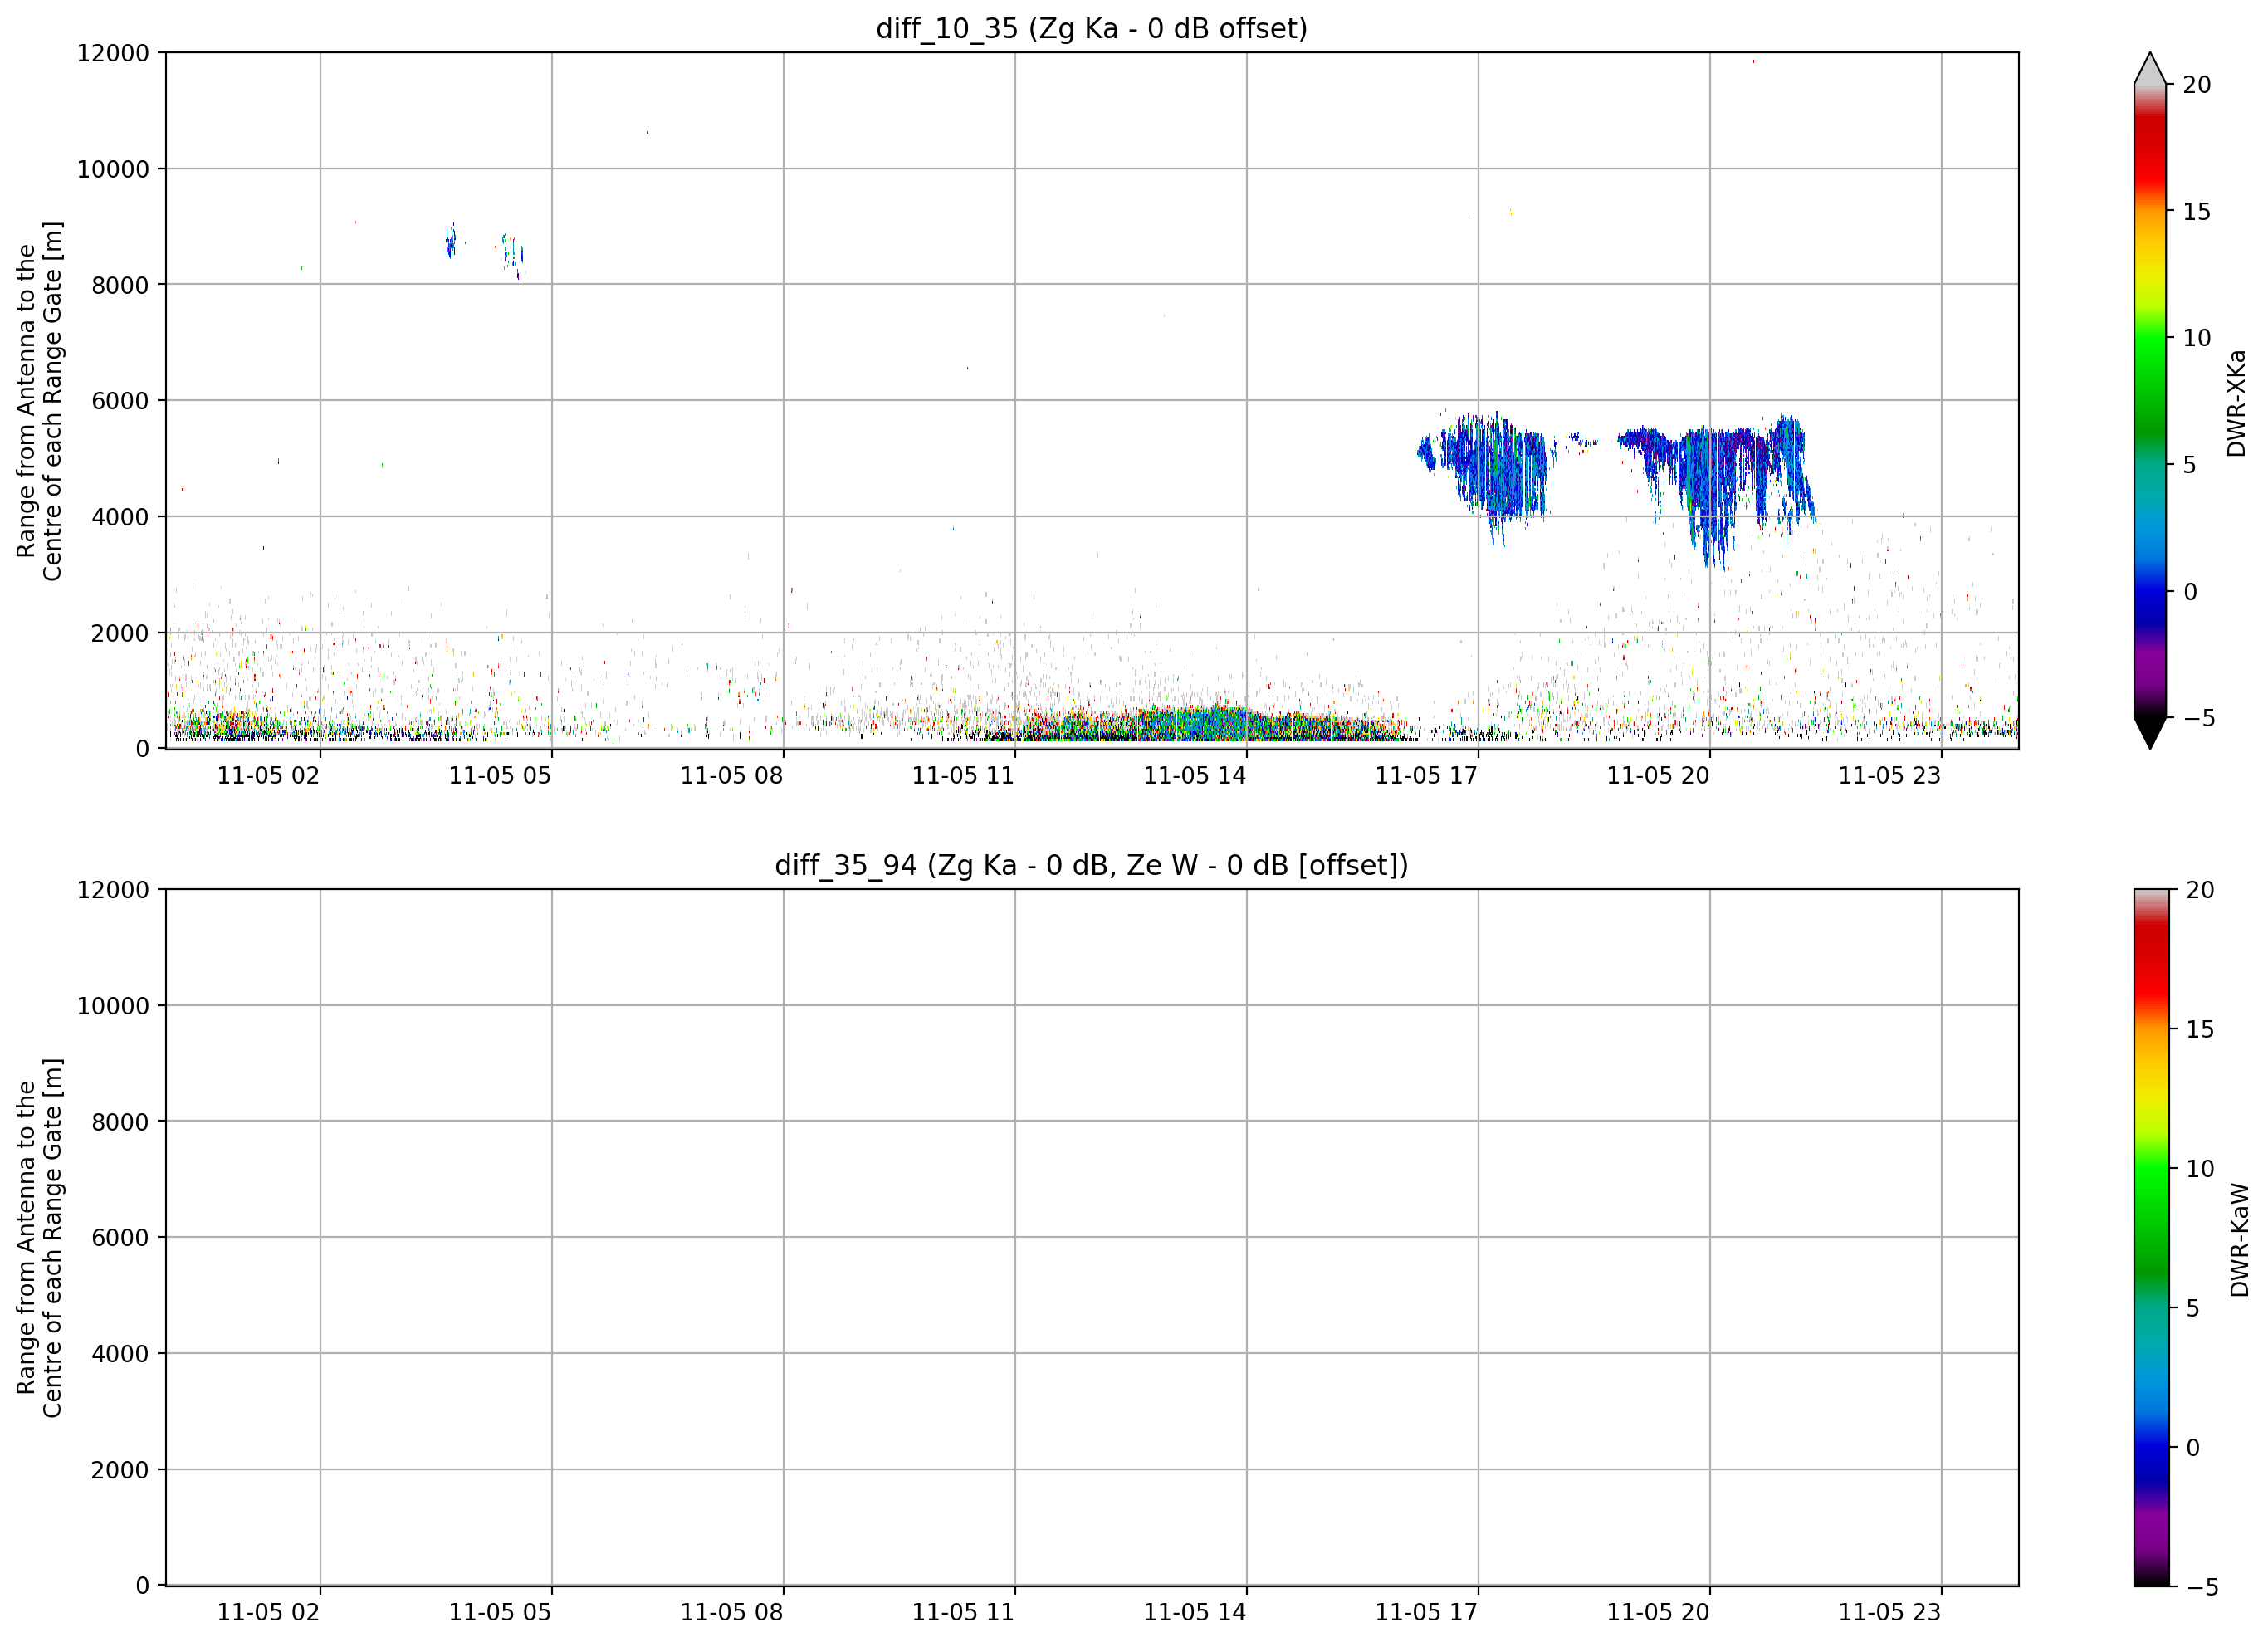The height and width of the screenshot is (1642, 2268).
Task: Click 11-05 08 label under bottom plot
Action: pos(732,1613)
